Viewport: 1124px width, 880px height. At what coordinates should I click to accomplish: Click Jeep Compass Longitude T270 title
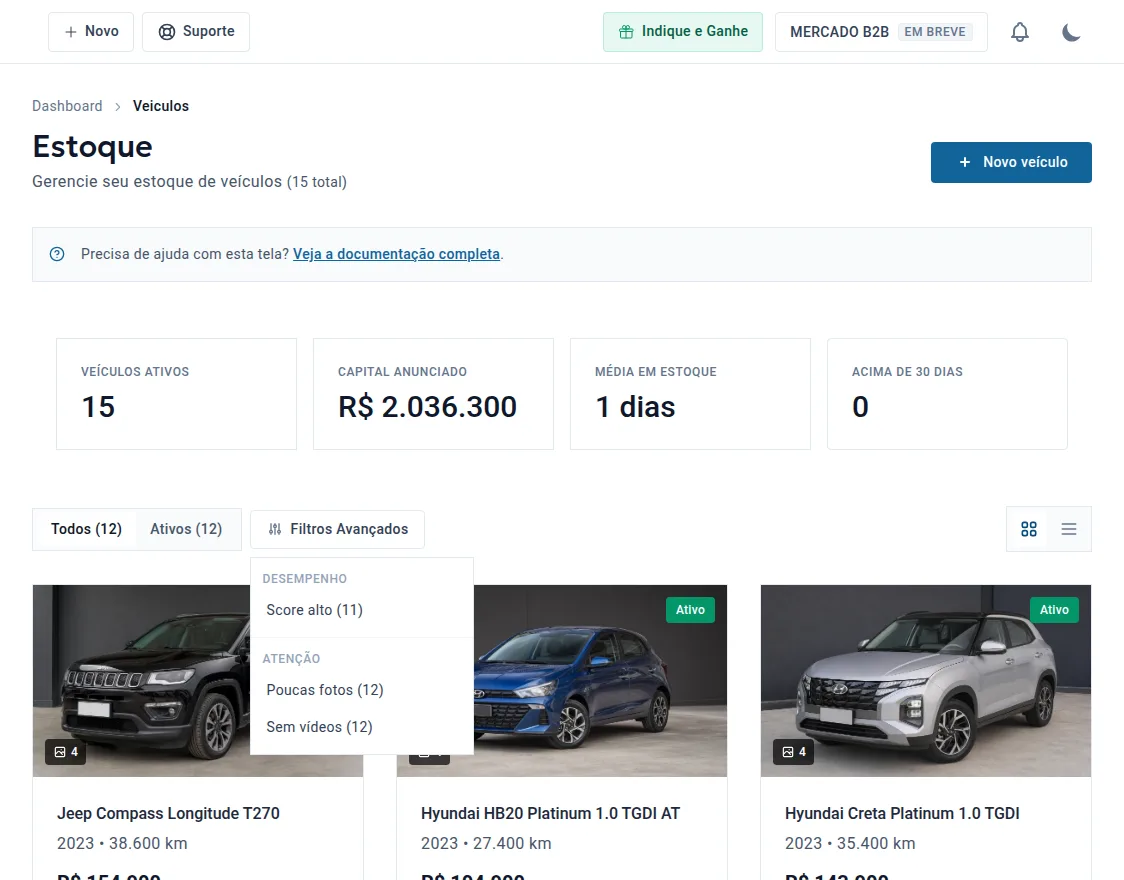pyautogui.click(x=168, y=813)
